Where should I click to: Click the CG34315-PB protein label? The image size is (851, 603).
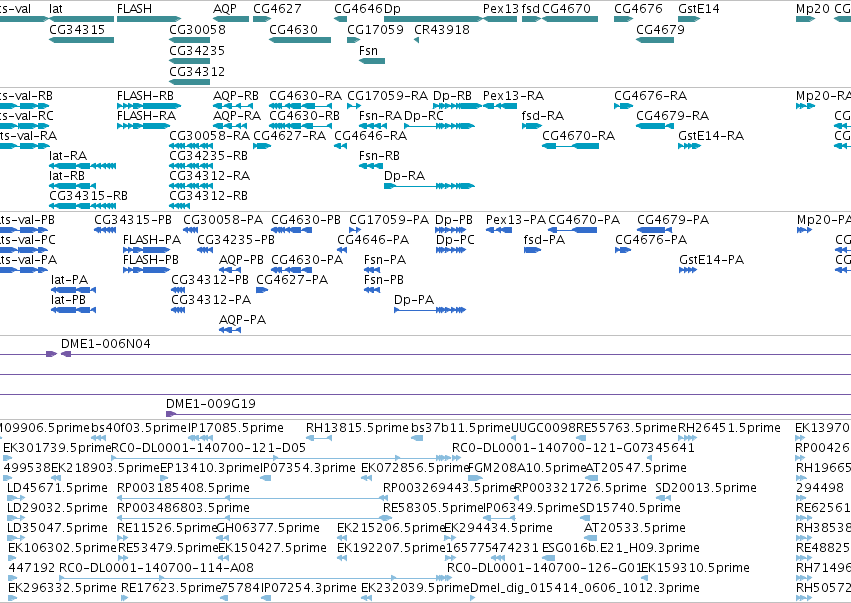point(133,220)
